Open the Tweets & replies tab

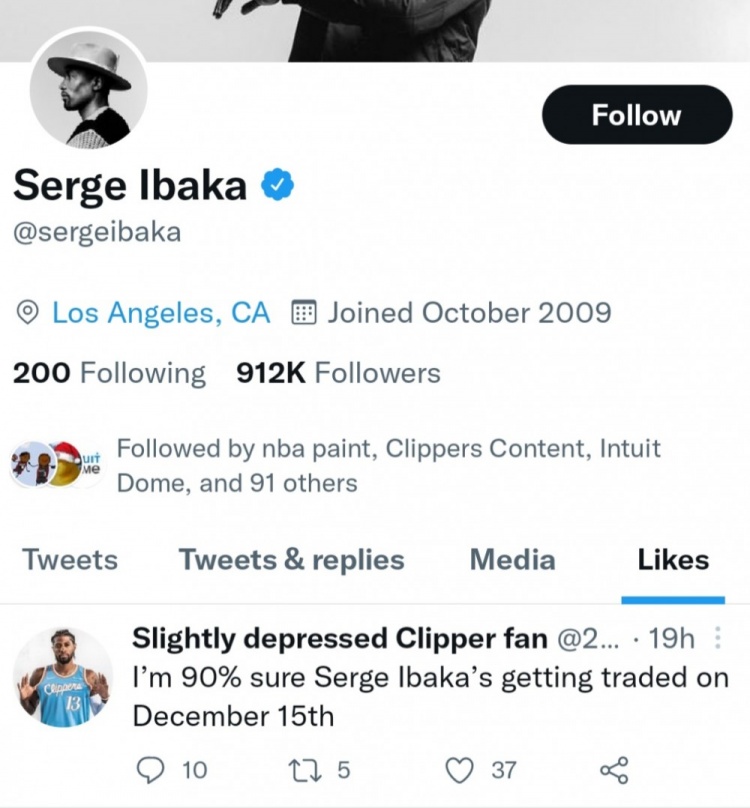click(x=291, y=560)
